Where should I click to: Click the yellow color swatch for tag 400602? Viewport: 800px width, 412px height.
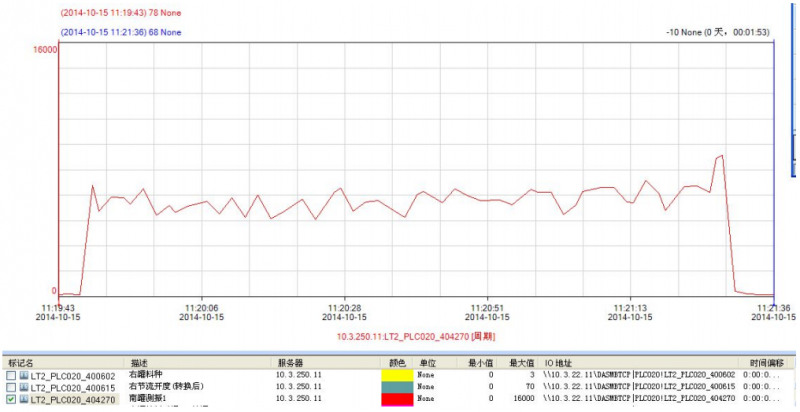[x=397, y=375]
